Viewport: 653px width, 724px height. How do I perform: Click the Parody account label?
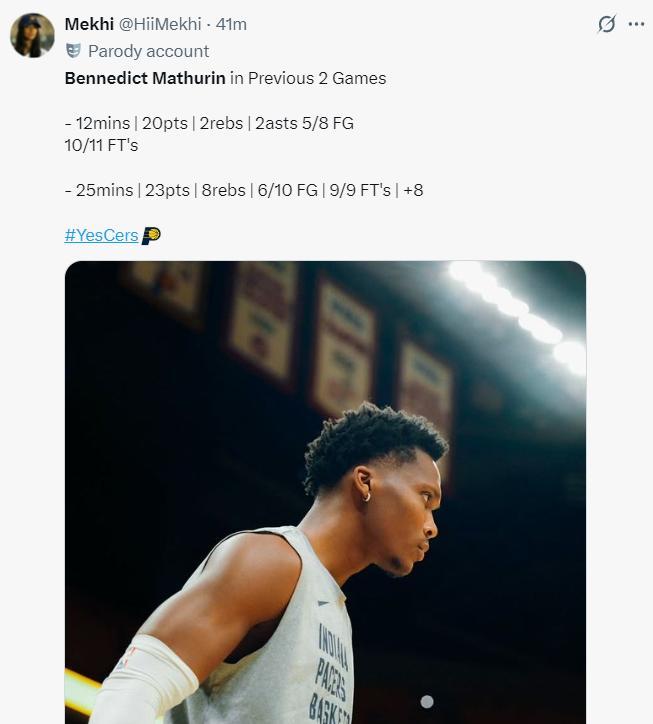[x=148, y=51]
